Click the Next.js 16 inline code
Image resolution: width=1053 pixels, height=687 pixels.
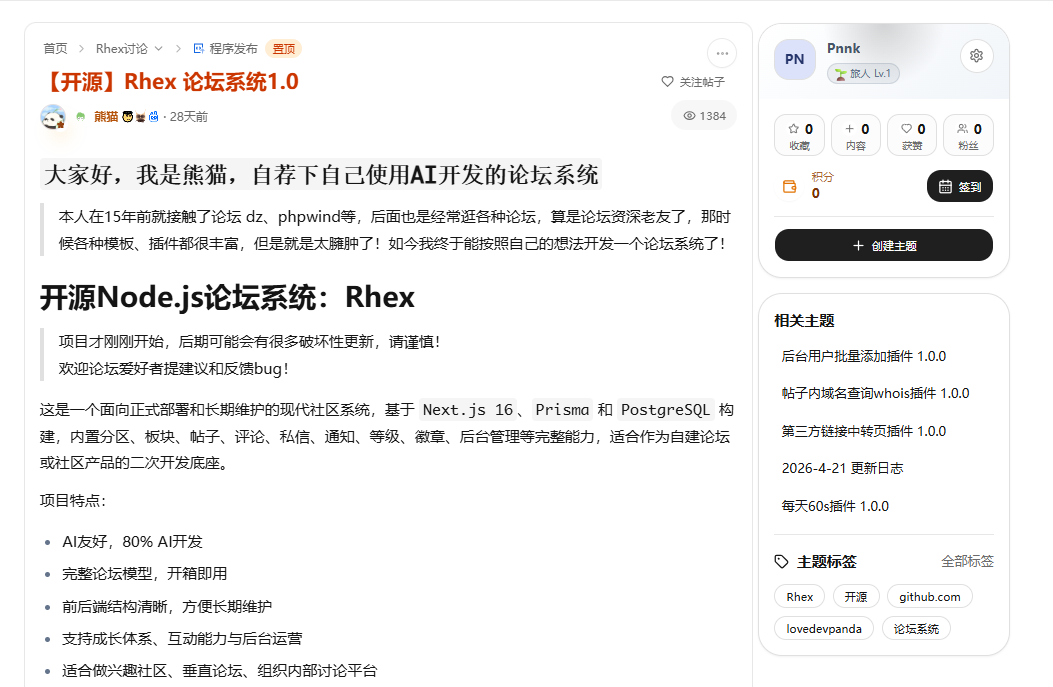pyautogui.click(x=468, y=410)
